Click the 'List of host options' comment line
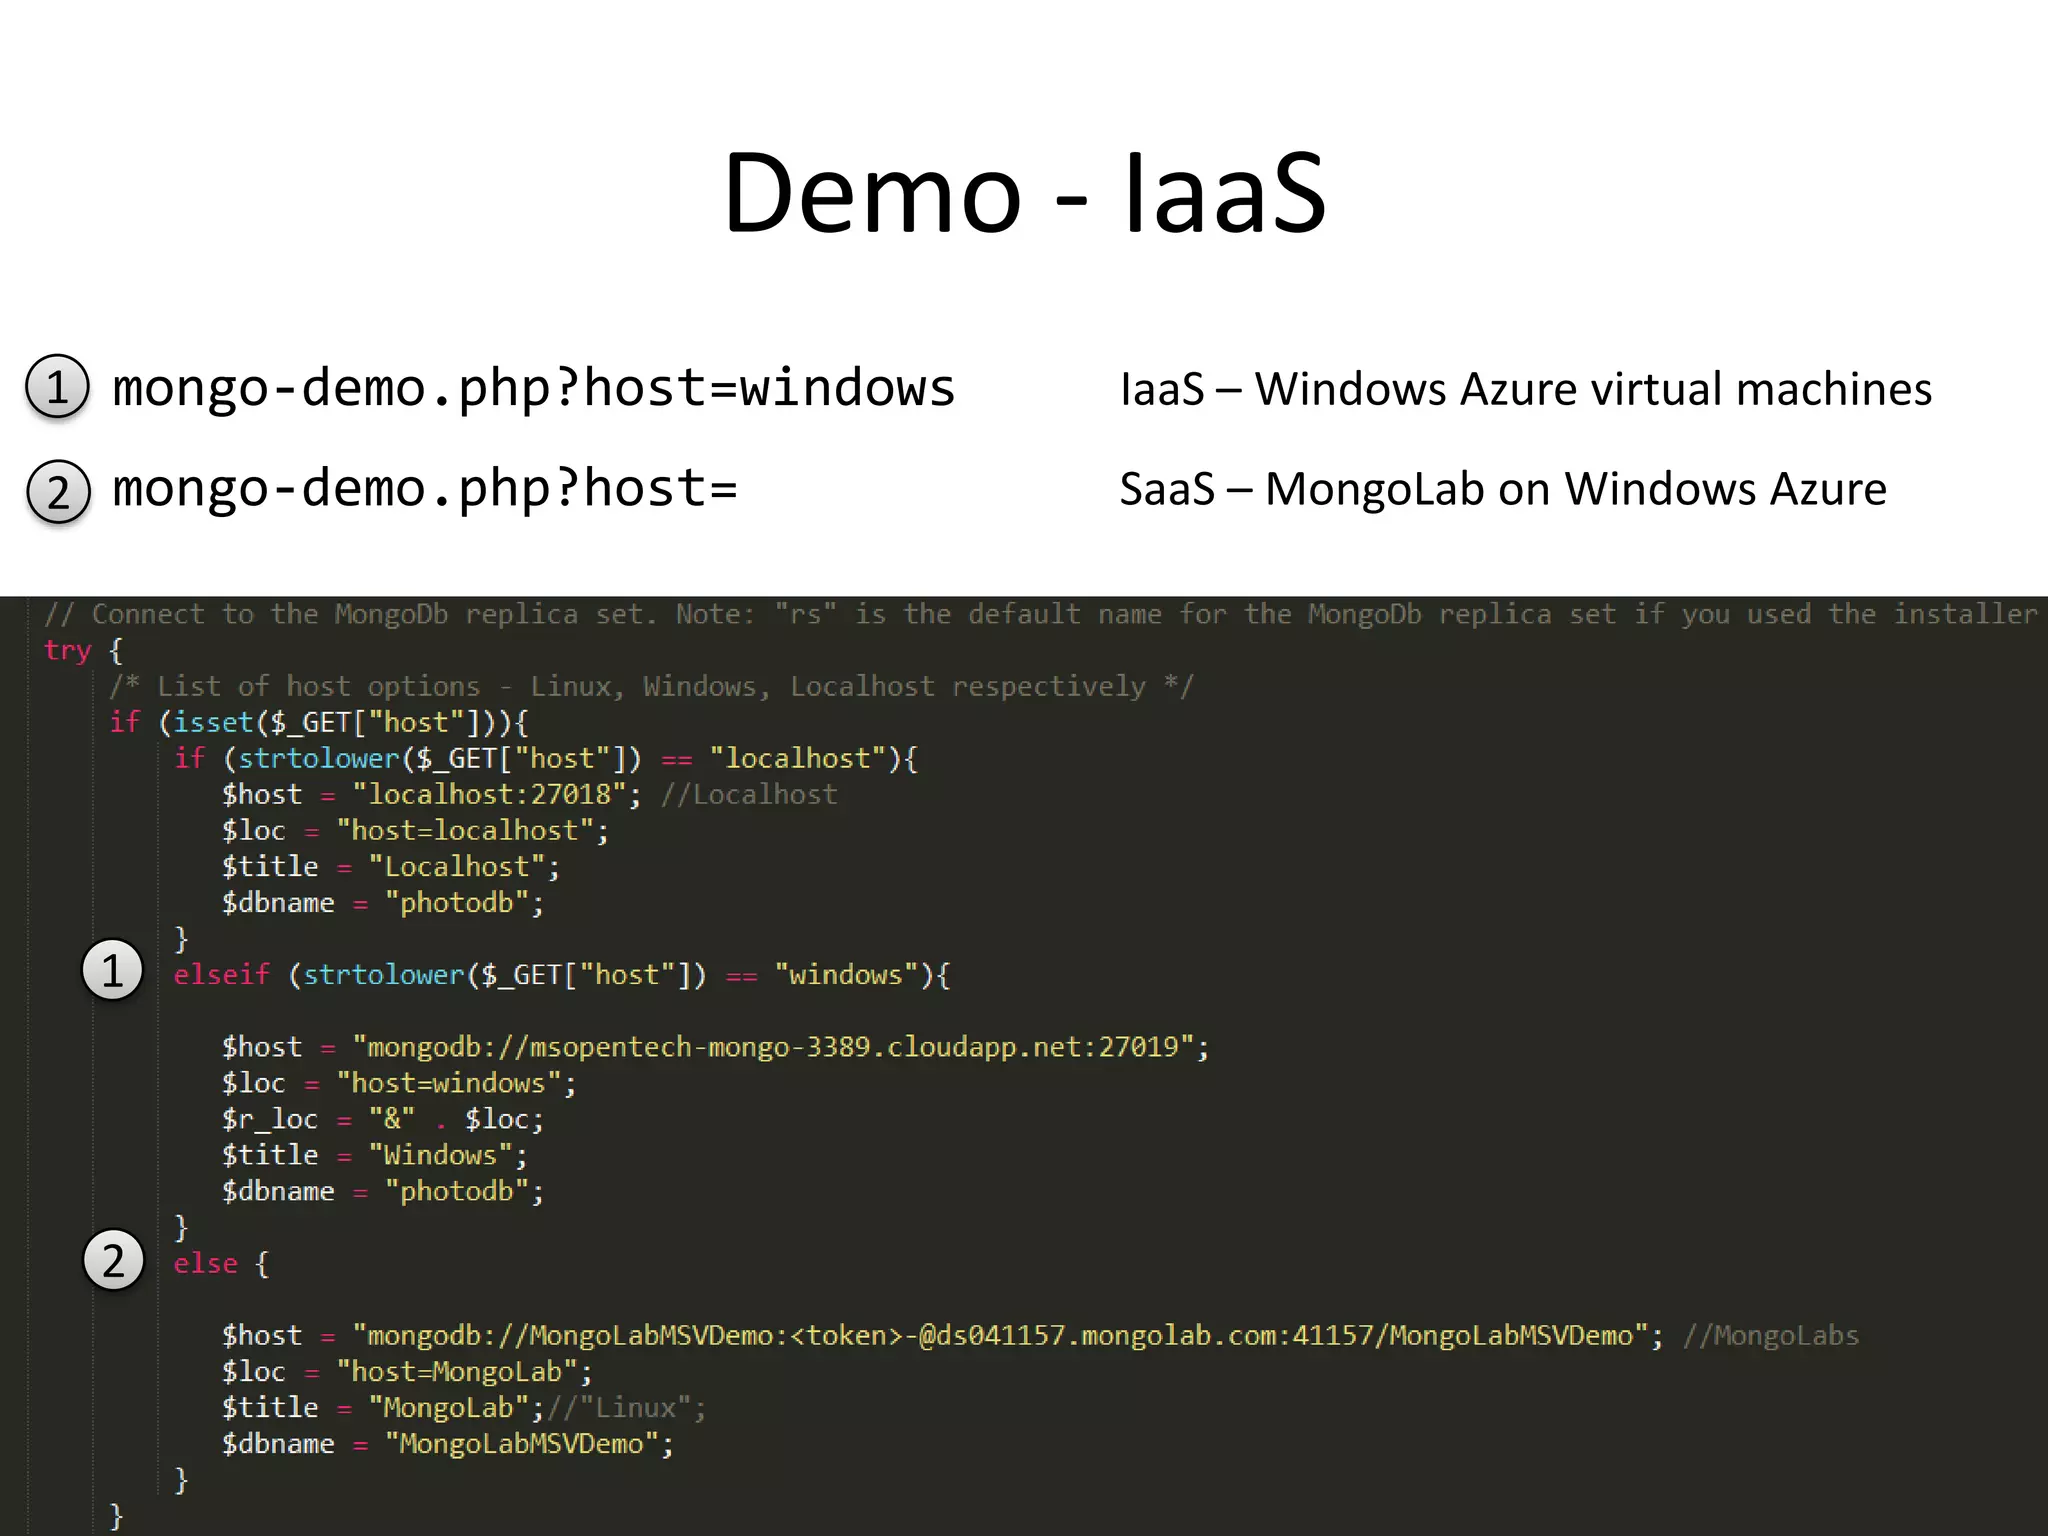The width and height of the screenshot is (2048, 1536). (x=651, y=687)
